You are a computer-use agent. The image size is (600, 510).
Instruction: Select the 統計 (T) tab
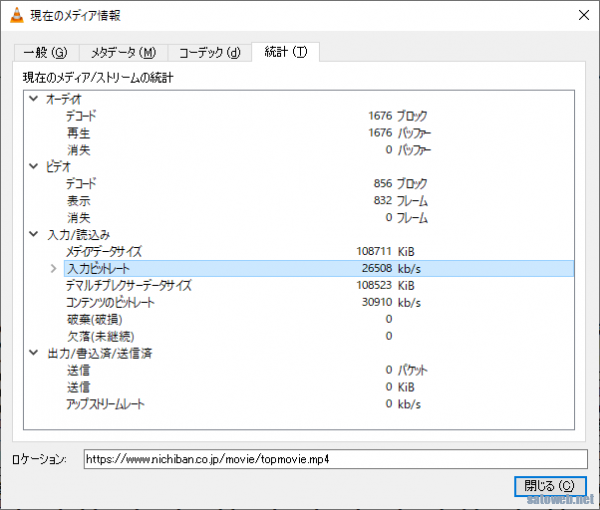[x=285, y=52]
